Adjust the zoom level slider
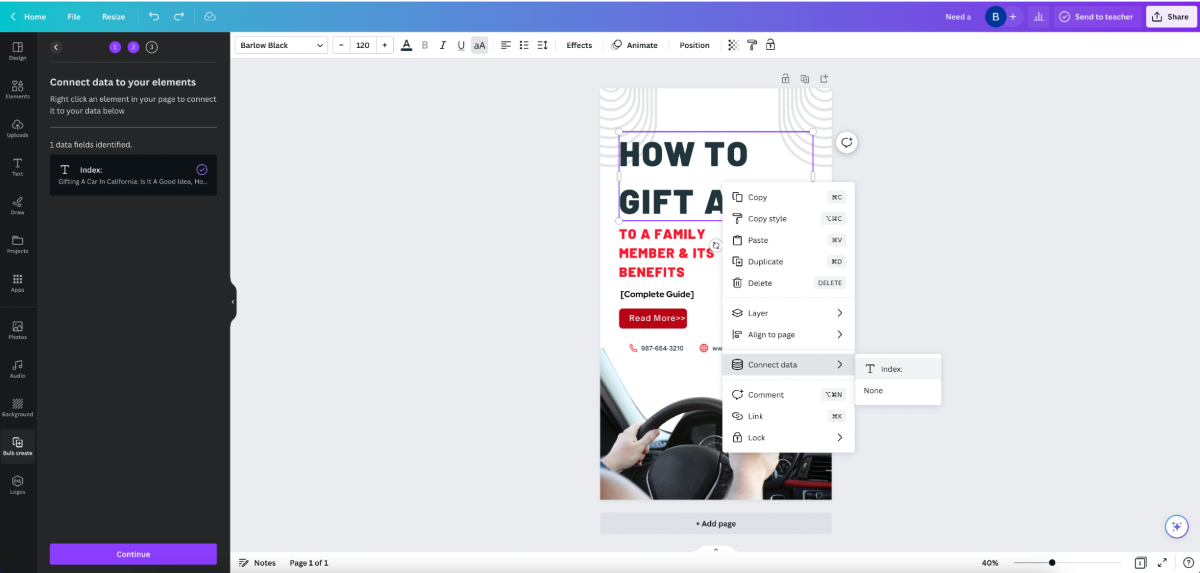 click(x=1052, y=562)
